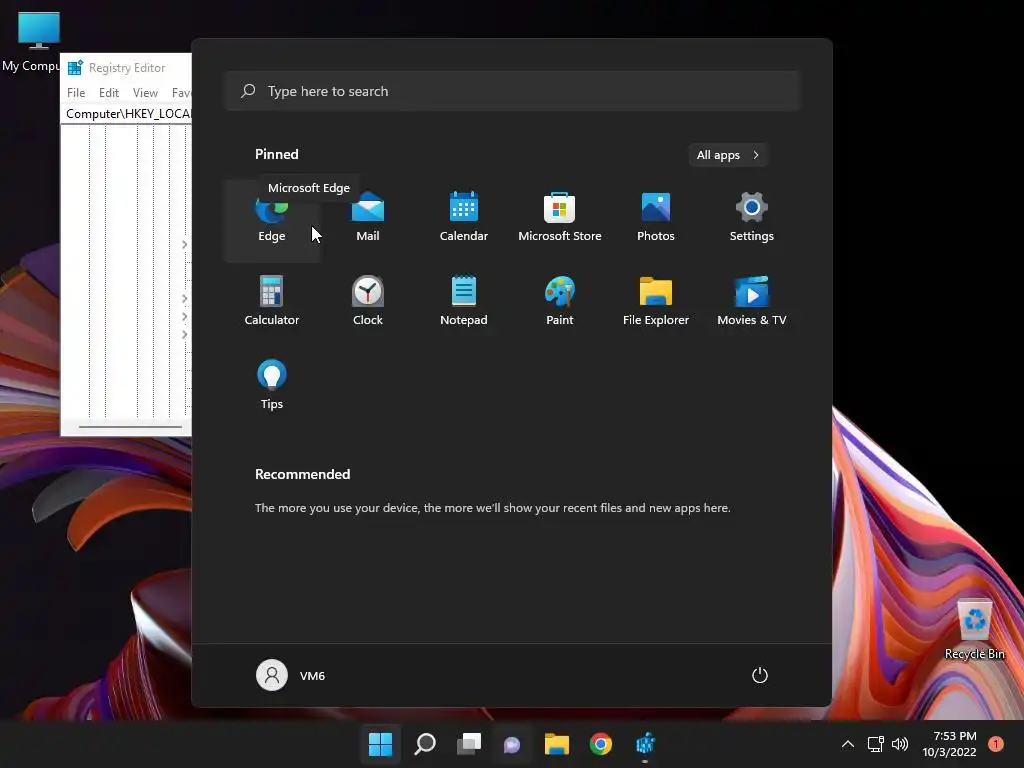Click Registry Editor horizontal scrollbar
Image resolution: width=1024 pixels, height=768 pixels.
130,427
